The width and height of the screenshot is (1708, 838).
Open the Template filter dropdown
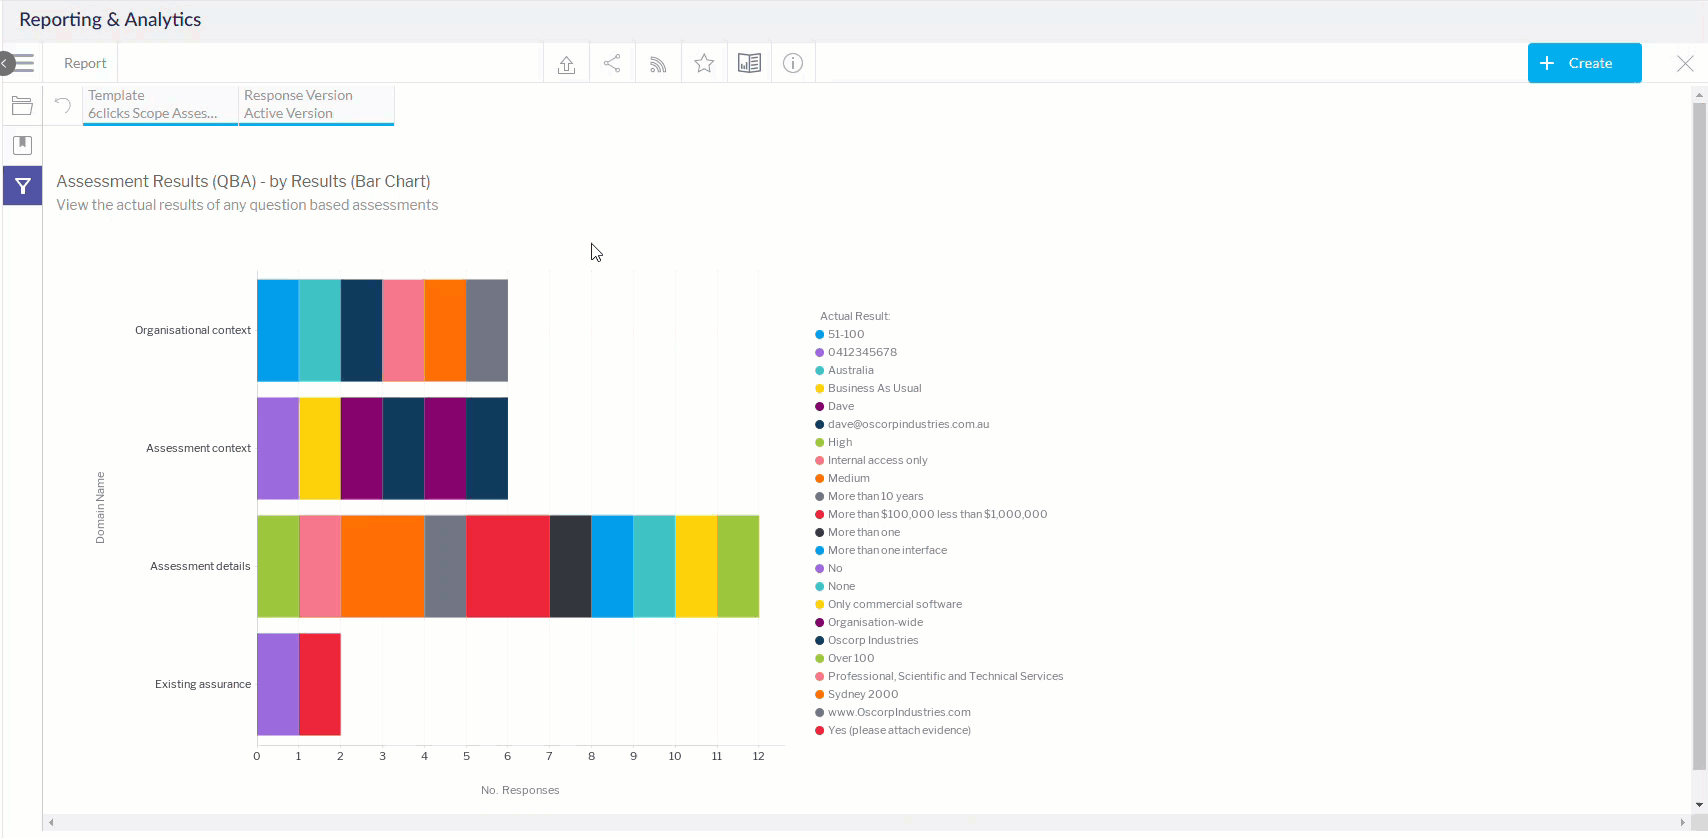[x=159, y=105]
